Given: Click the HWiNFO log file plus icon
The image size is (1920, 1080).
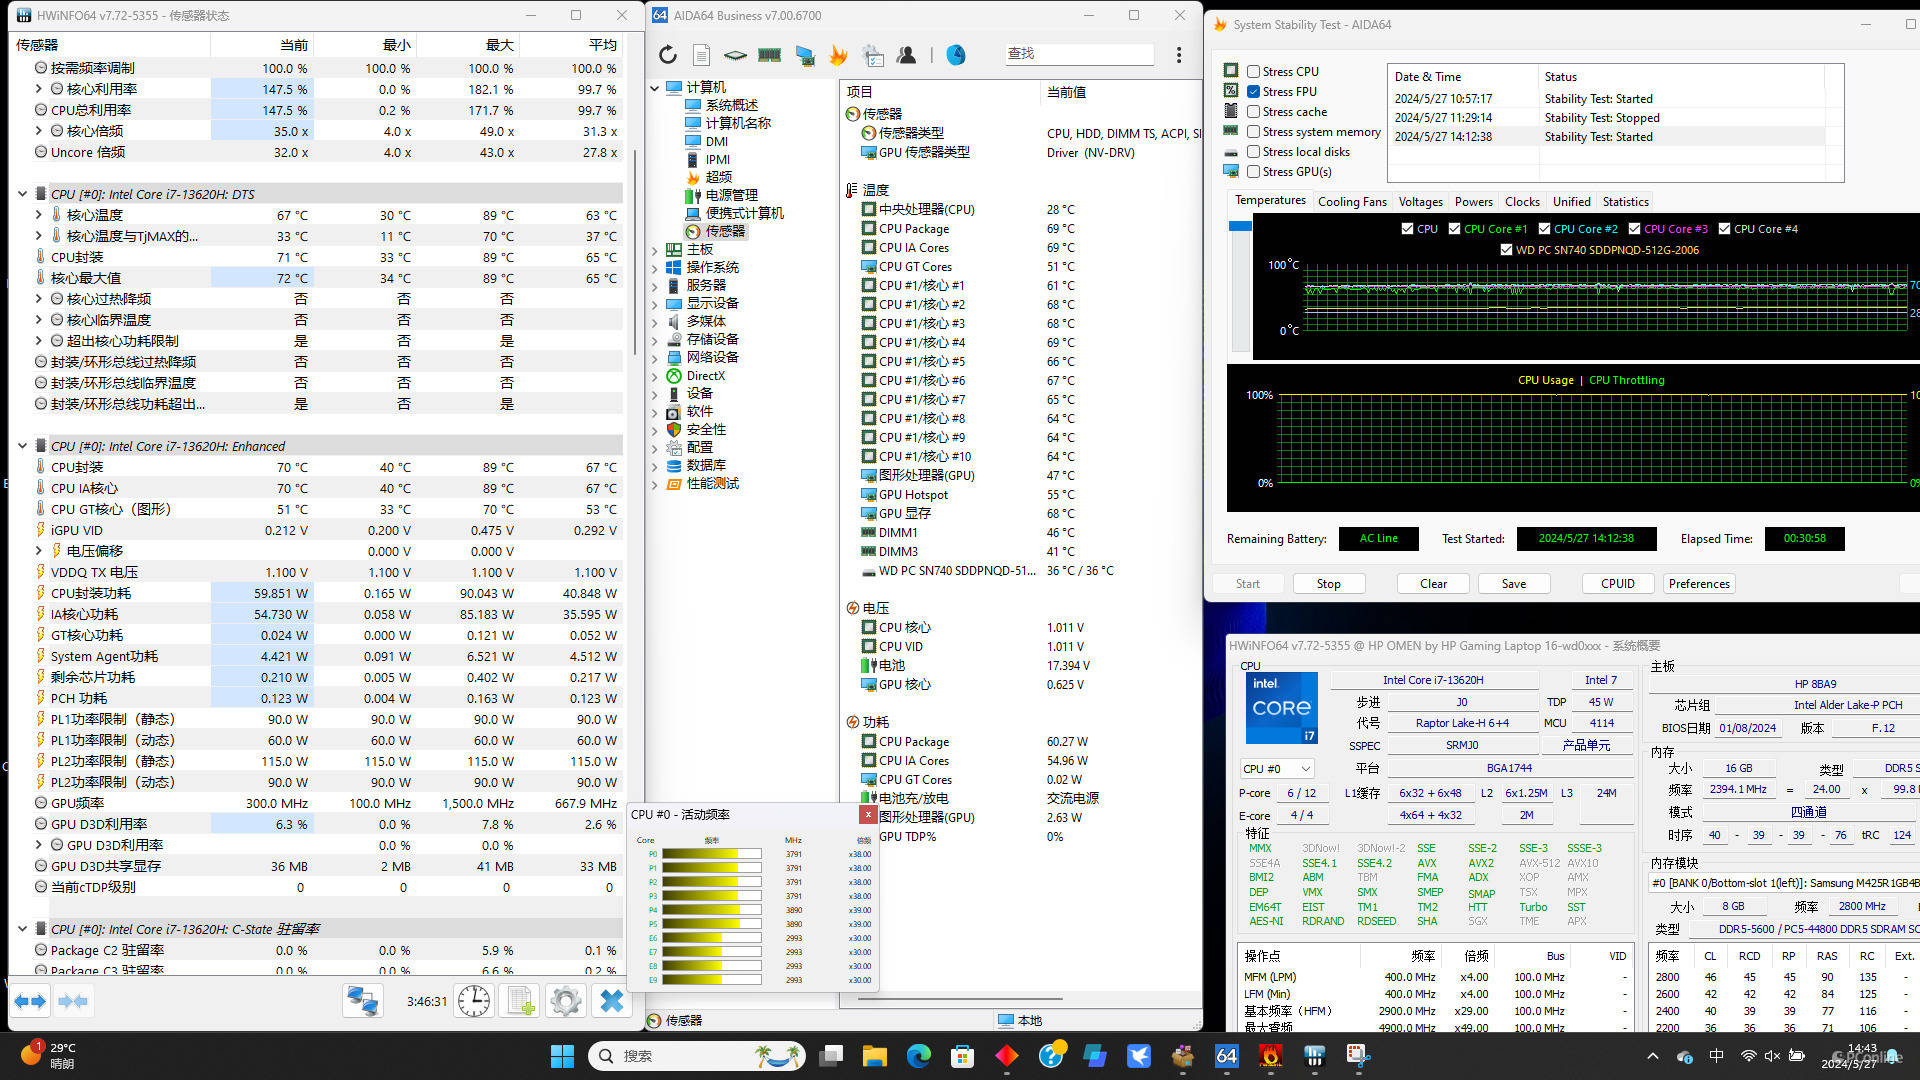Looking at the screenshot, I should [x=520, y=1000].
